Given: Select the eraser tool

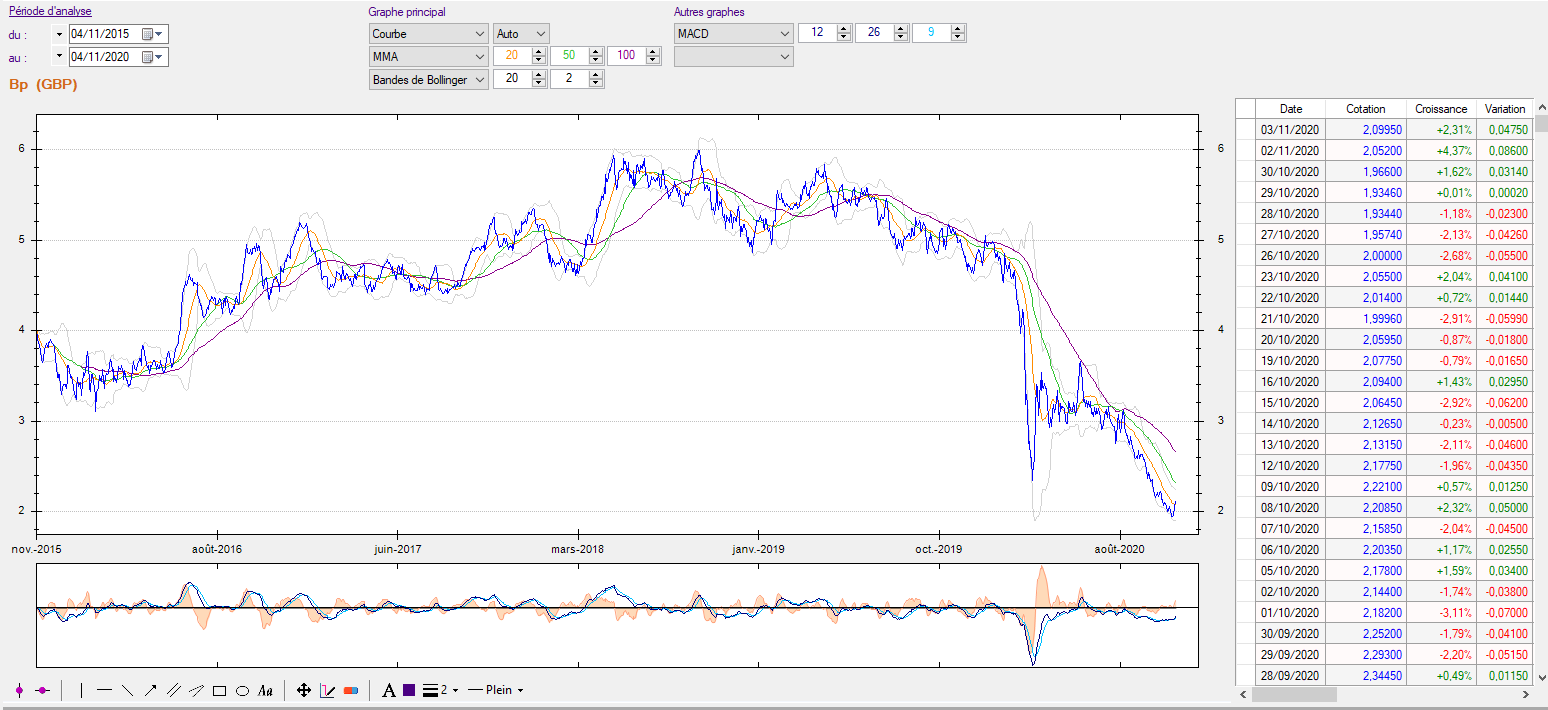Looking at the screenshot, I should [350, 690].
